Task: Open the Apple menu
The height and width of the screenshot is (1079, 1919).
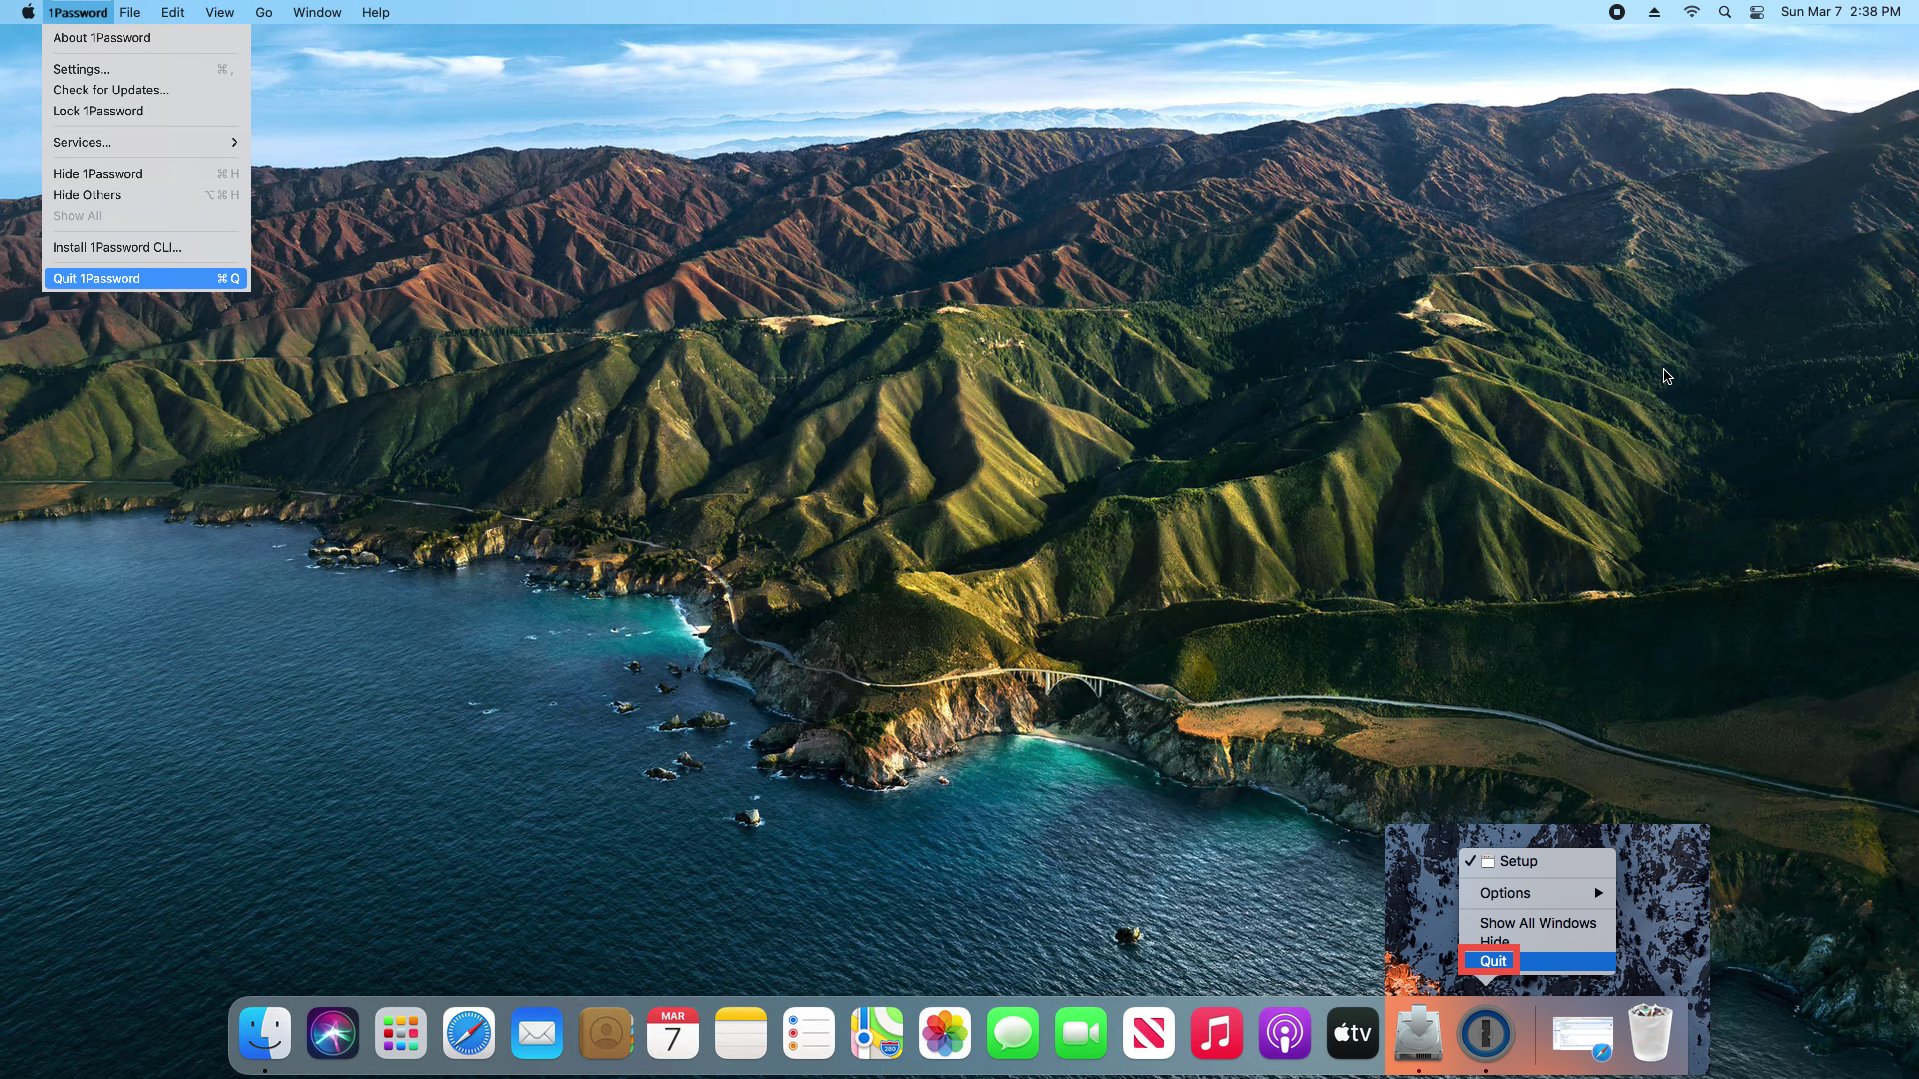Action: (x=28, y=12)
